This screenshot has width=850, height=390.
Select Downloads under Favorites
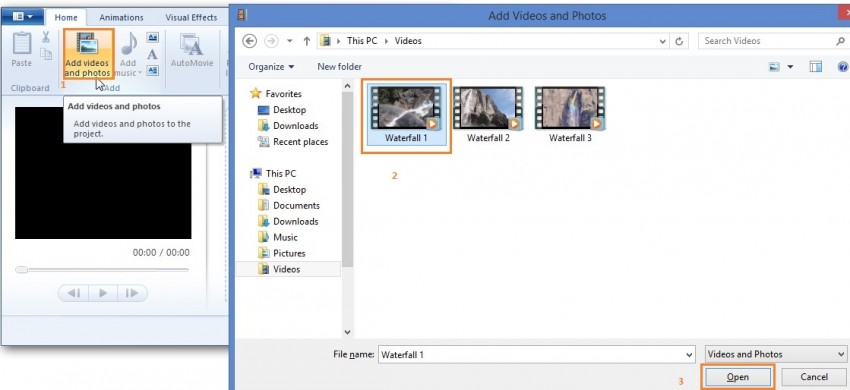point(288,125)
